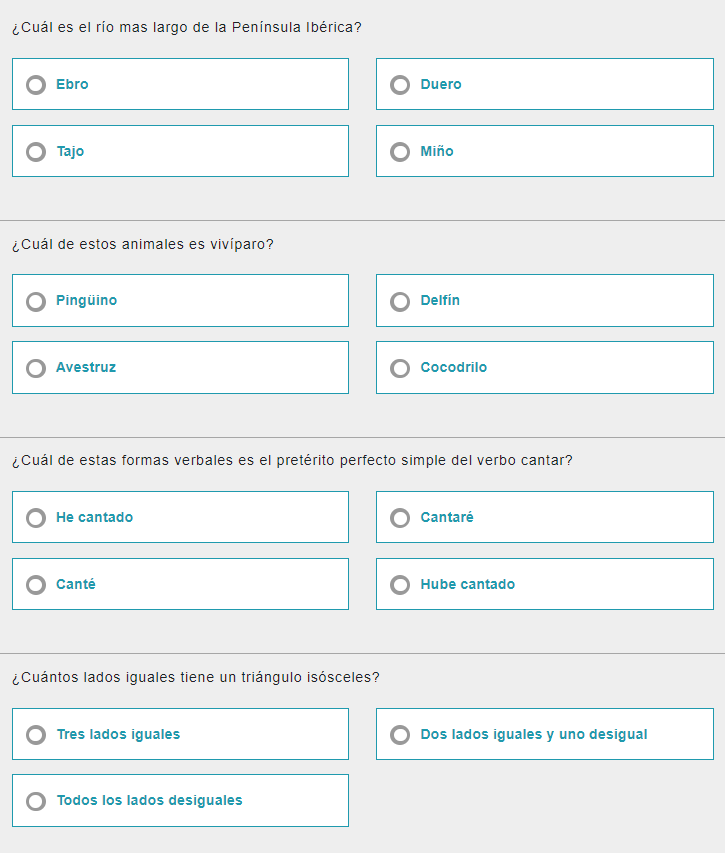Mark the Miño radio button
This screenshot has height=853, width=725.
click(400, 152)
